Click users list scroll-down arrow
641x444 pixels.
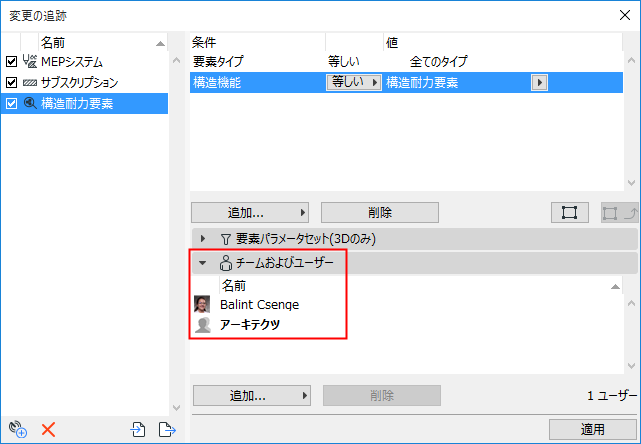coord(631,366)
